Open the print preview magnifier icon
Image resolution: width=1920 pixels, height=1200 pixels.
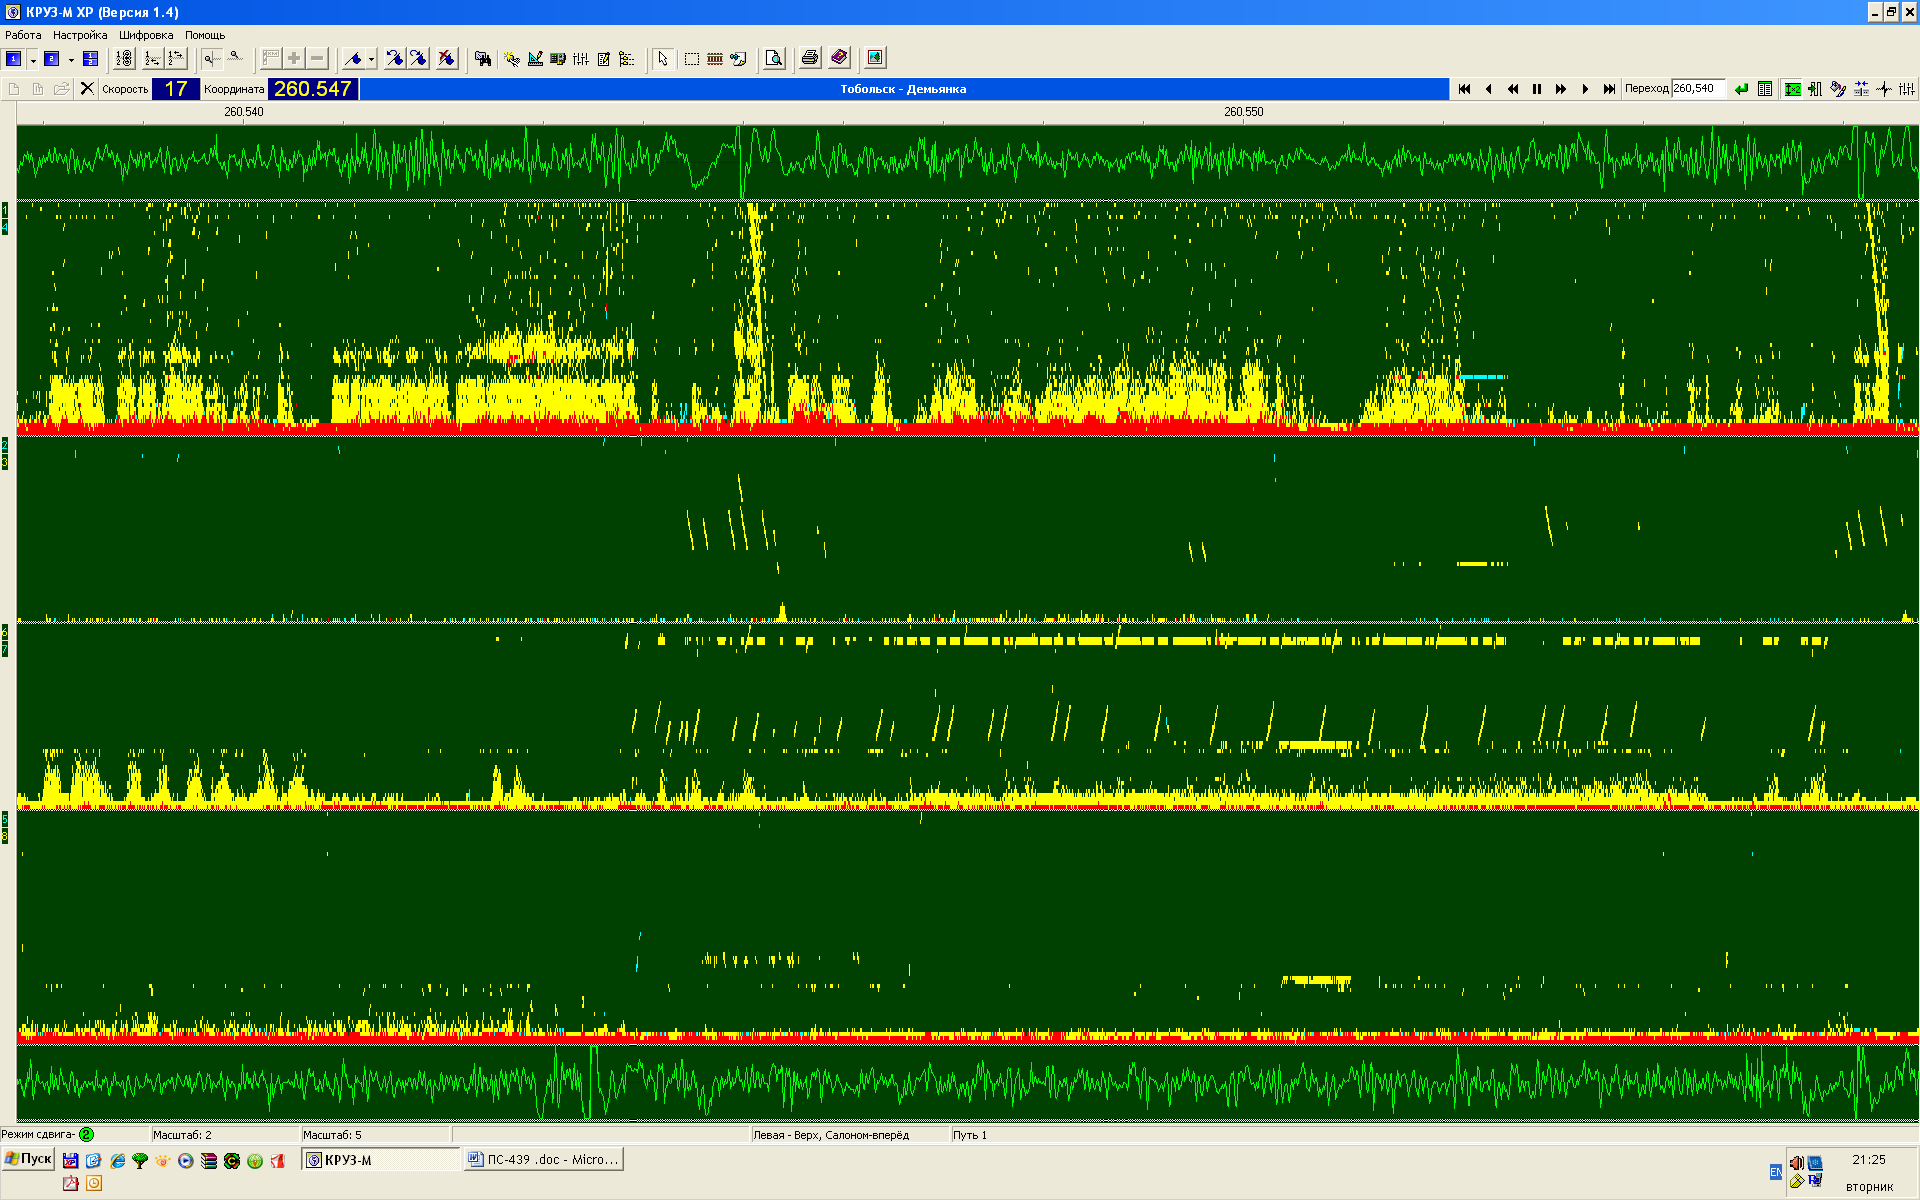click(x=774, y=59)
